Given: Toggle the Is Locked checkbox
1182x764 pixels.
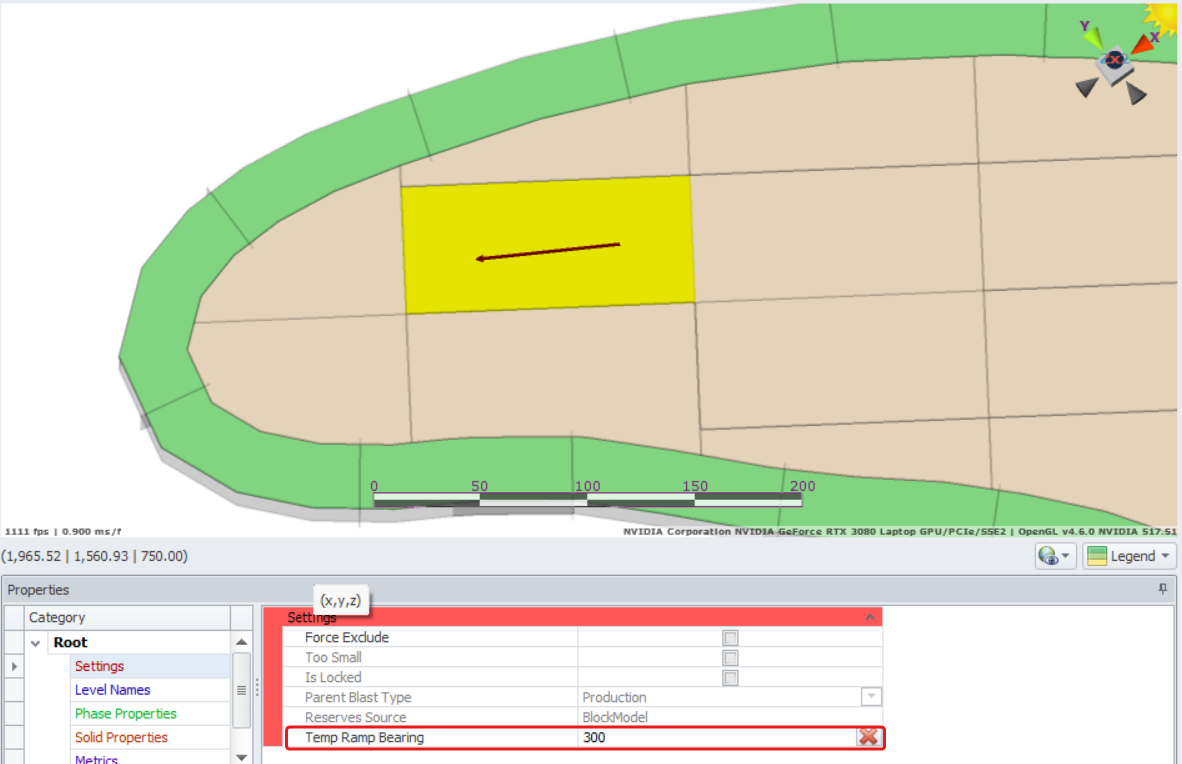Looking at the screenshot, I should [730, 678].
